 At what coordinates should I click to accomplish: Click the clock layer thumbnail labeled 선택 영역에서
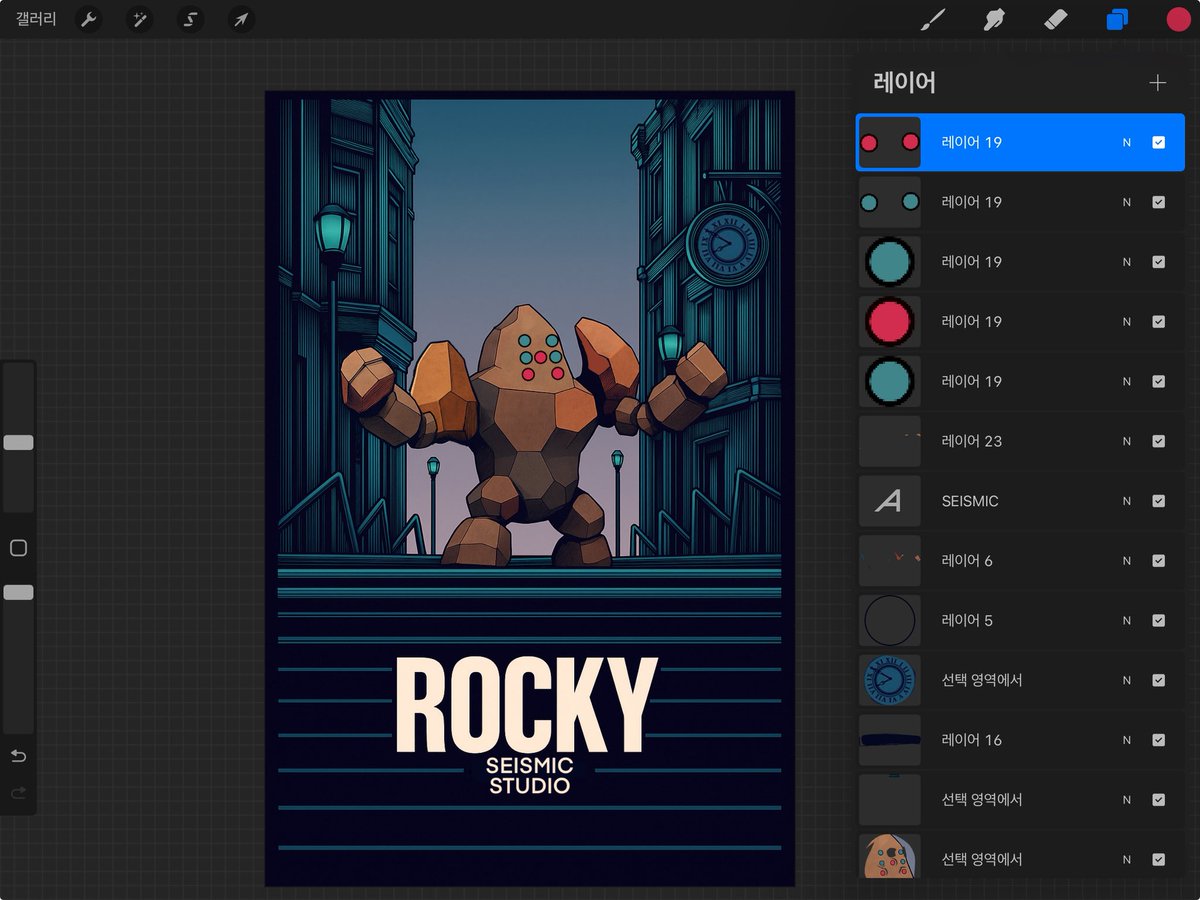(x=889, y=680)
